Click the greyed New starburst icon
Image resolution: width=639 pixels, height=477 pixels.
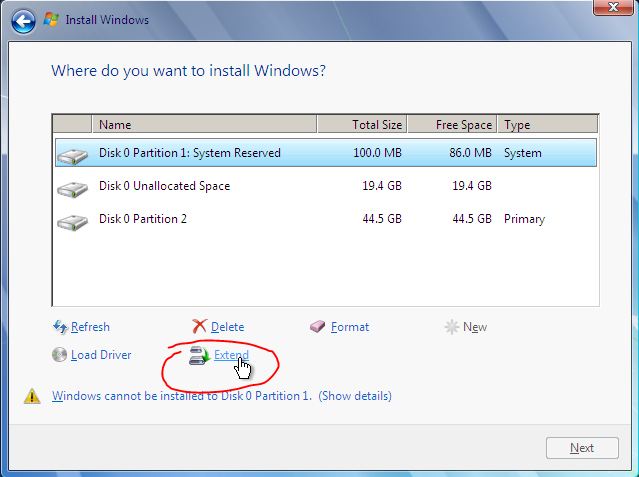(452, 327)
